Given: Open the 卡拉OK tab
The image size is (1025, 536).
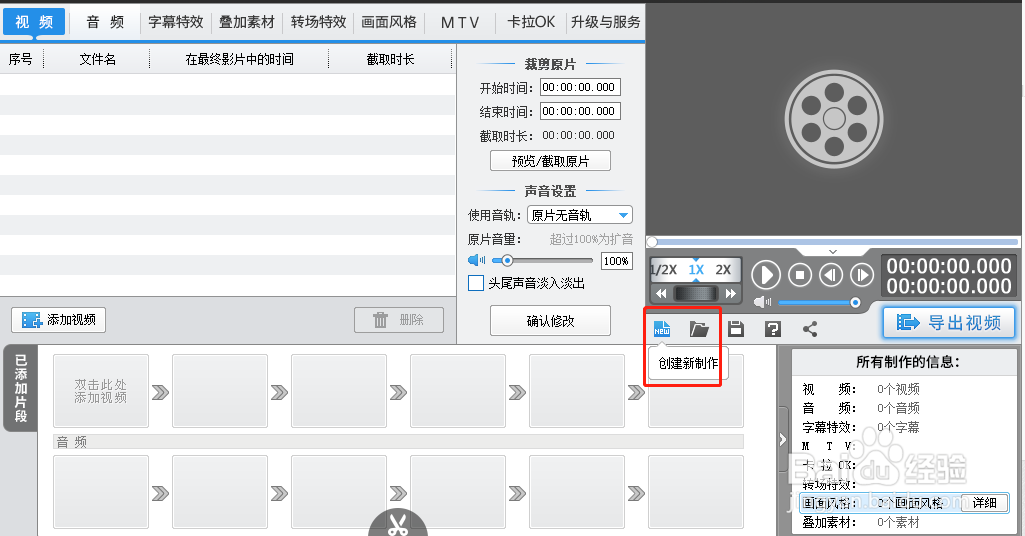Looking at the screenshot, I should [x=531, y=22].
